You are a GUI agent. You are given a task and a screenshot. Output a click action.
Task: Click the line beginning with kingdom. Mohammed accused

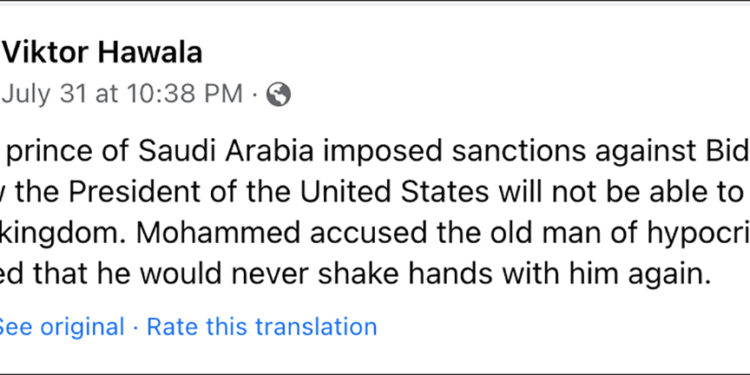pyautogui.click(x=375, y=233)
